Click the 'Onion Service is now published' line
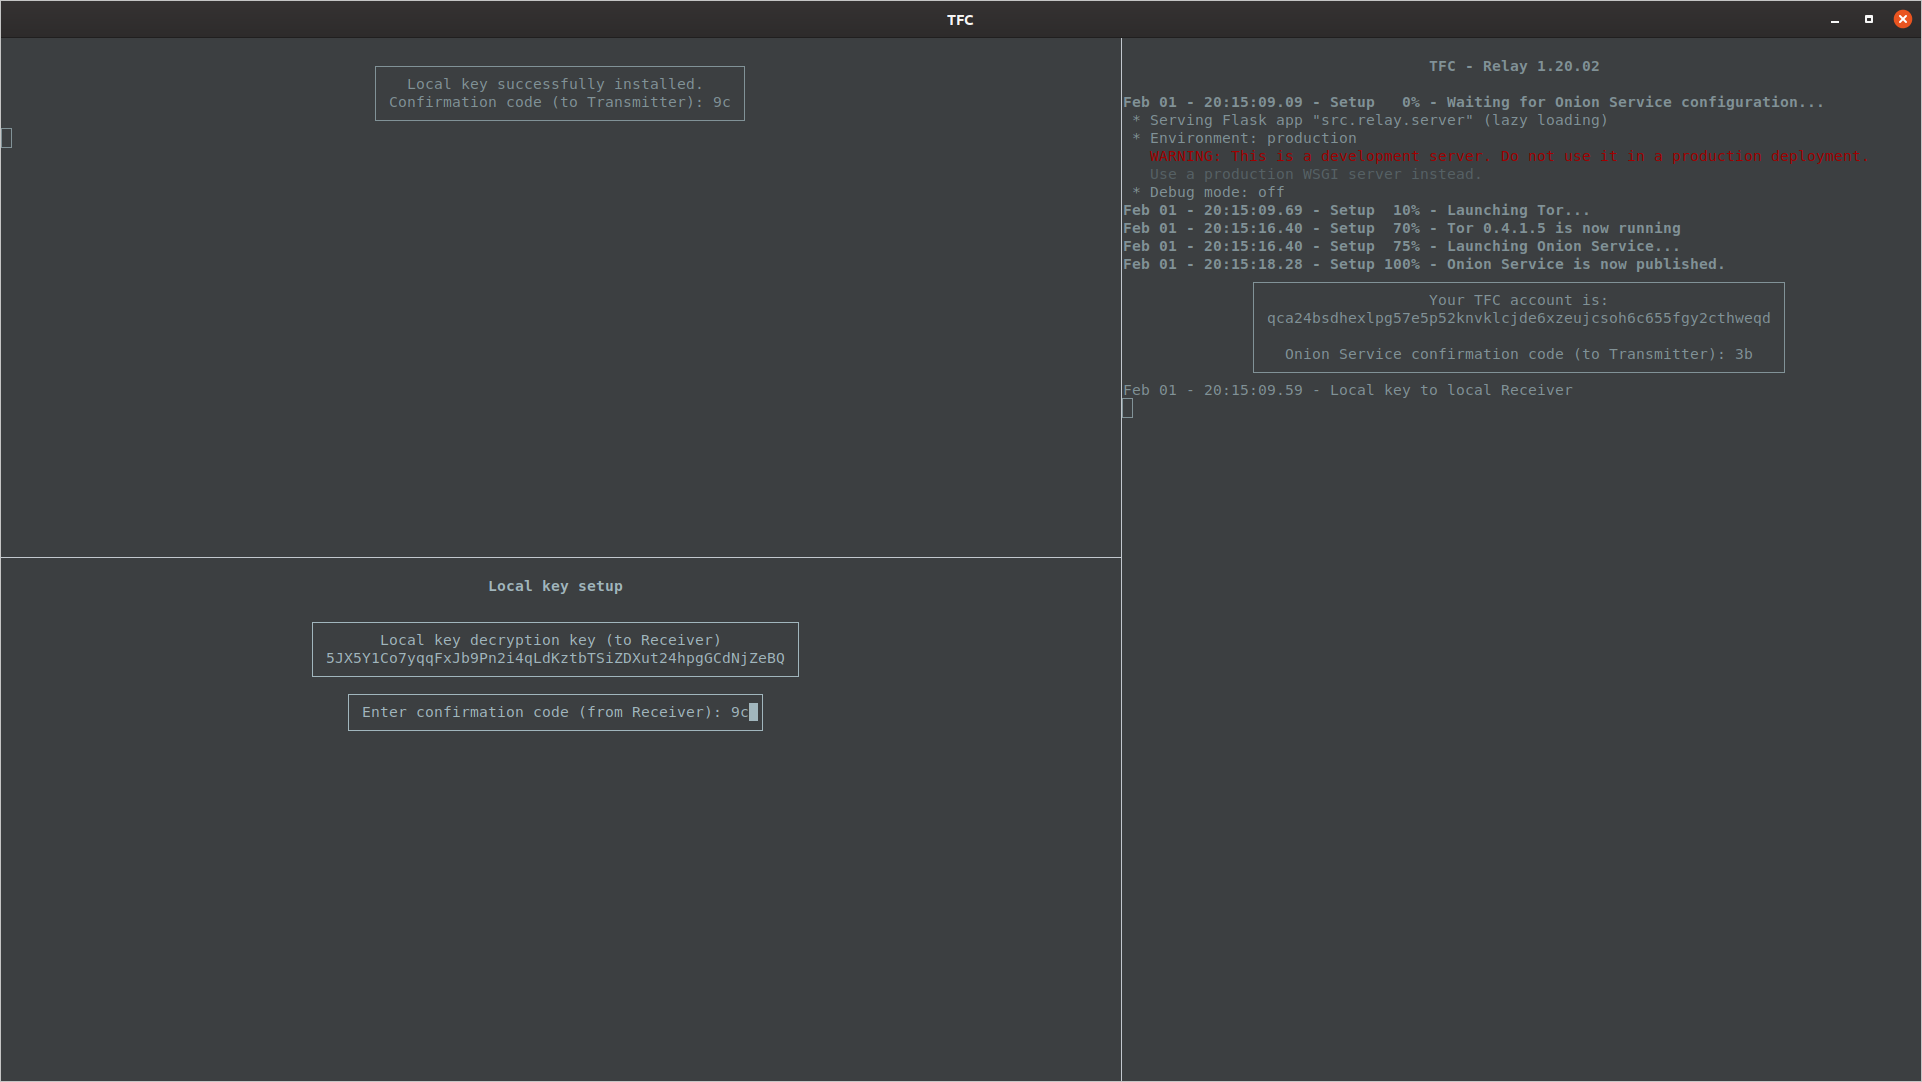 click(x=1423, y=264)
